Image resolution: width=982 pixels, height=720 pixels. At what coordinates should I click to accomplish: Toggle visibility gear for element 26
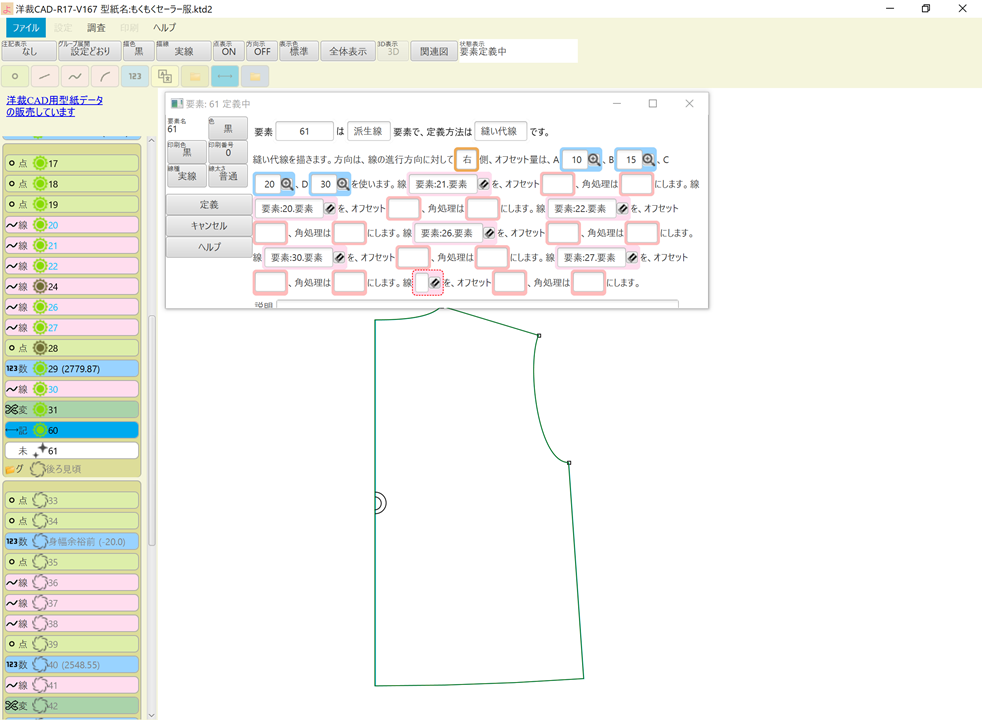coord(40,307)
